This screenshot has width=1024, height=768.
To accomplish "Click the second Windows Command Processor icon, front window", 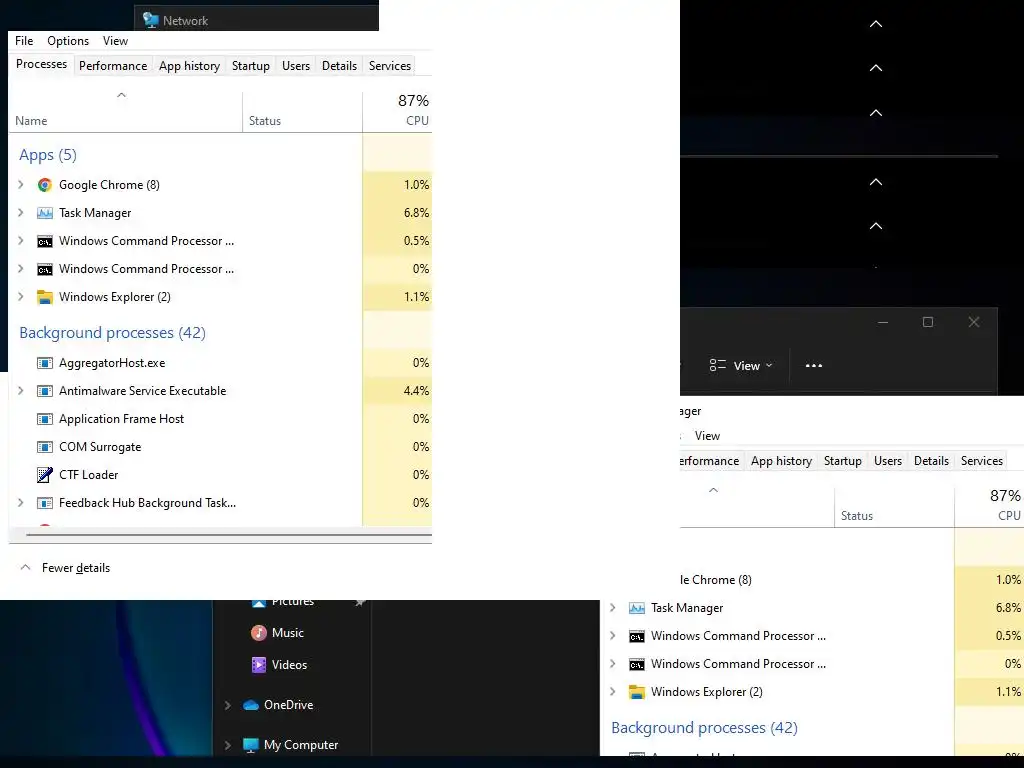I will click(x=44, y=269).
